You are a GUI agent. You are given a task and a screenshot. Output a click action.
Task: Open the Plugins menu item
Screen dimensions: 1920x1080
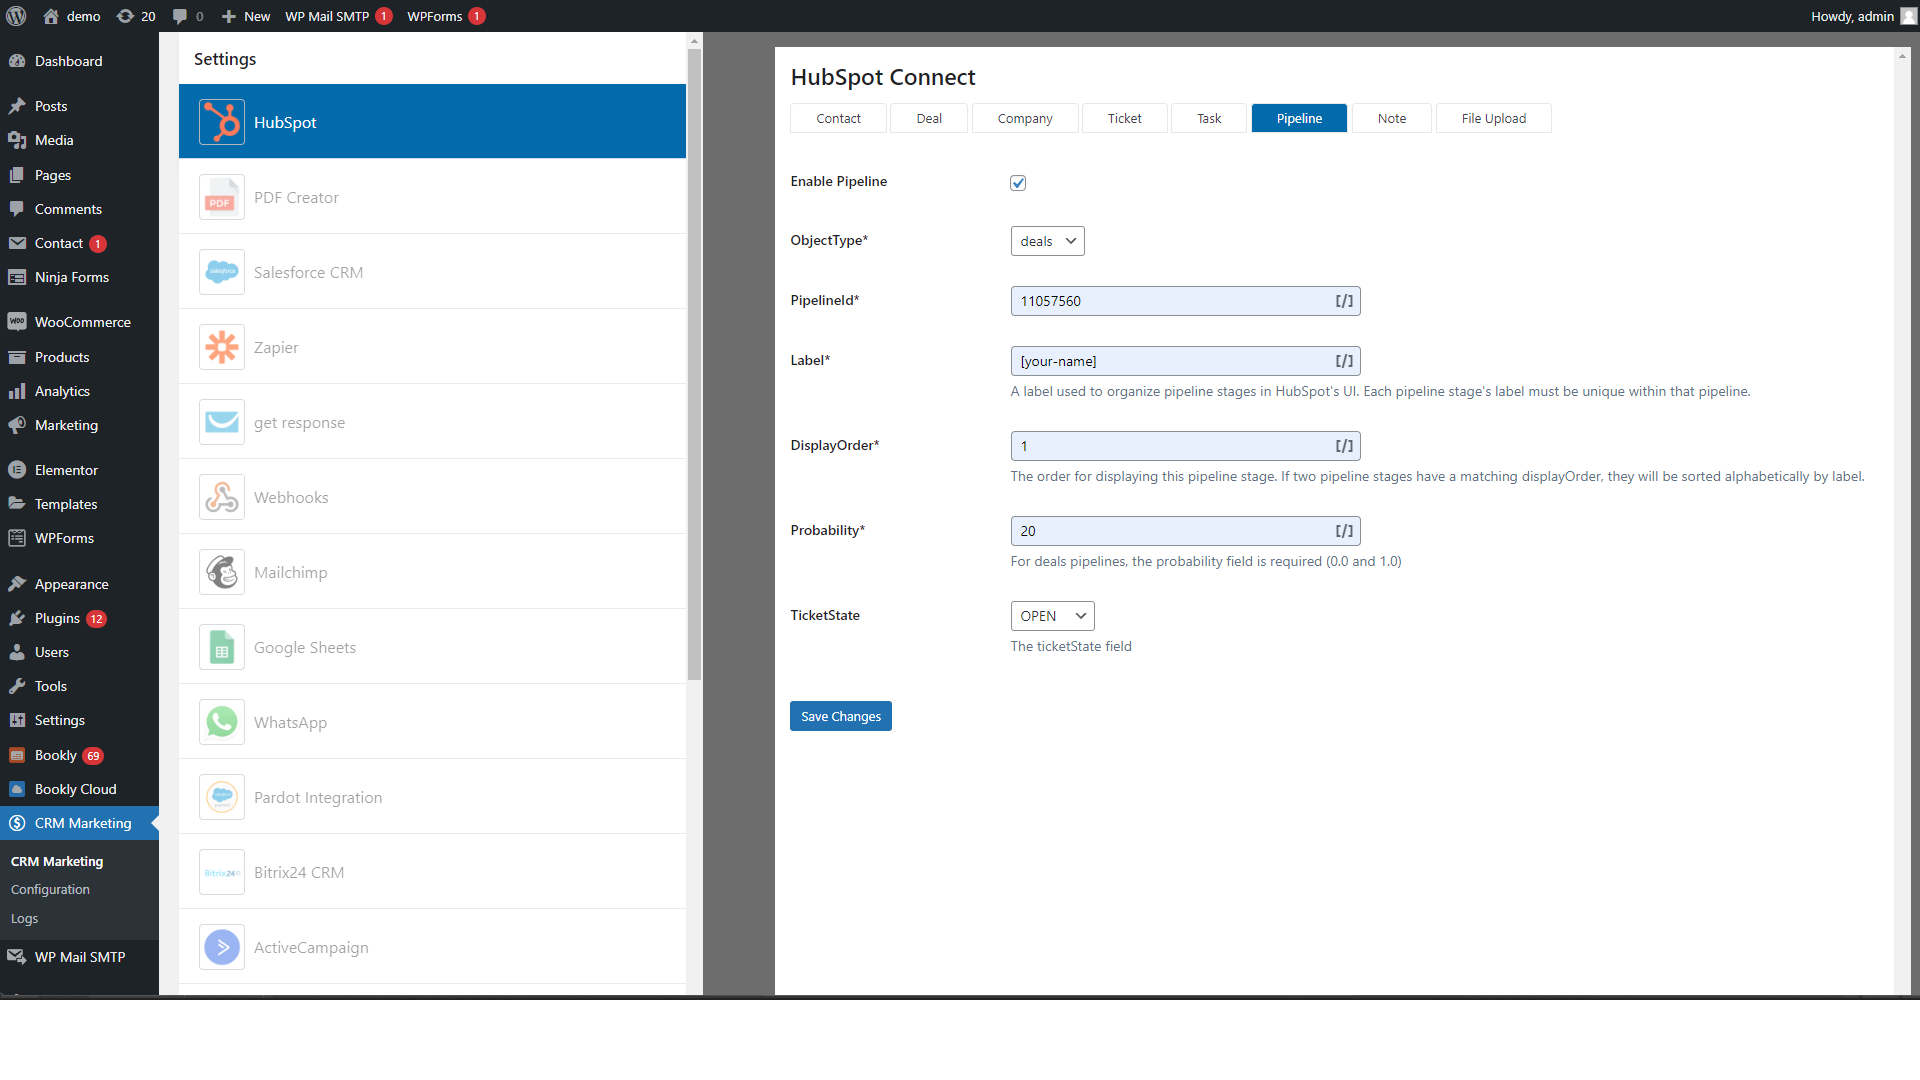[57, 618]
